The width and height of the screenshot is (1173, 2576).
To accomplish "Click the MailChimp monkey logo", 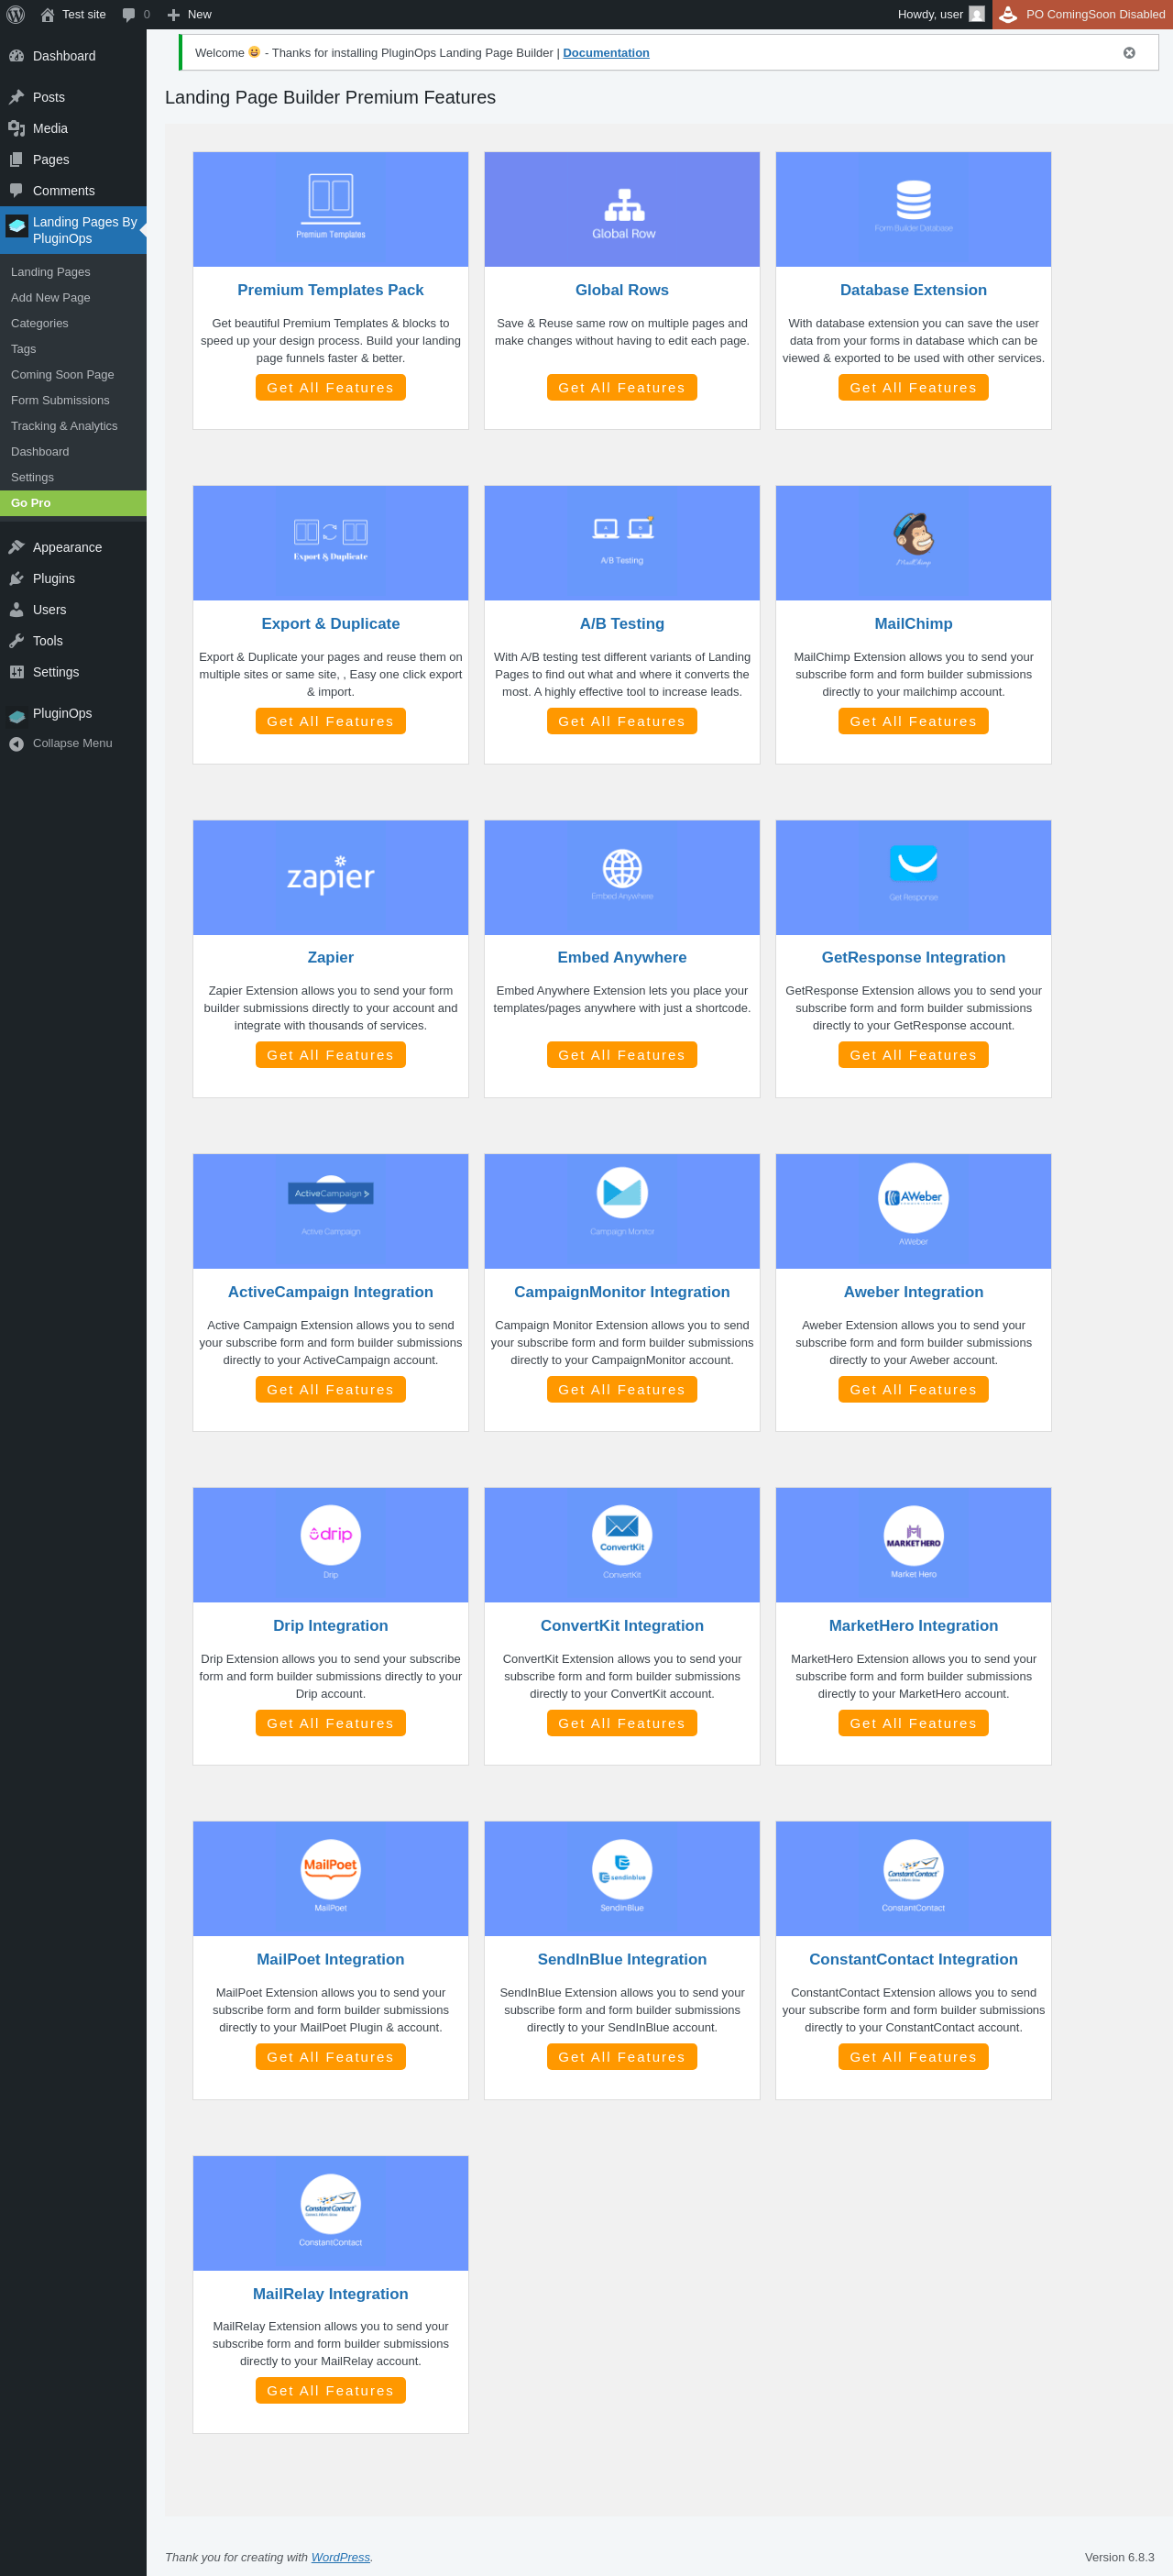I will coord(913,534).
